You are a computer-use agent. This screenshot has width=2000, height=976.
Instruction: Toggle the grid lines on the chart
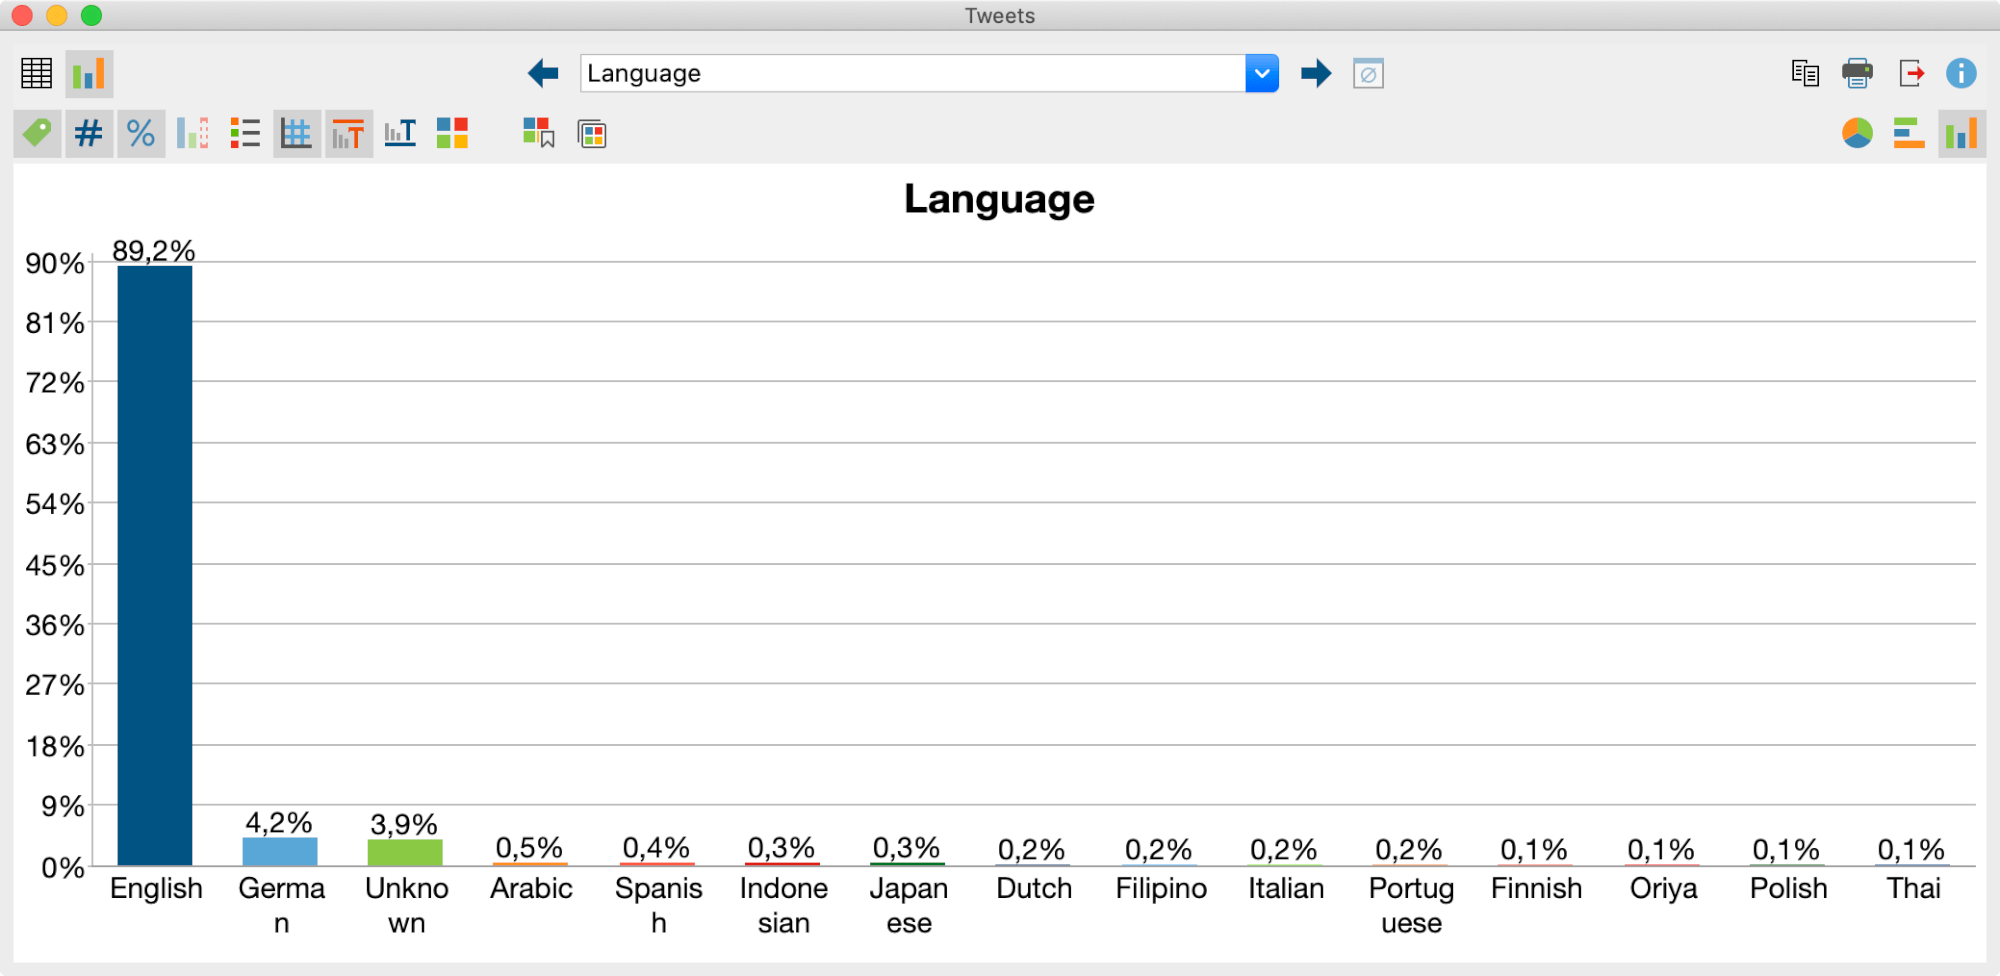pos(297,132)
